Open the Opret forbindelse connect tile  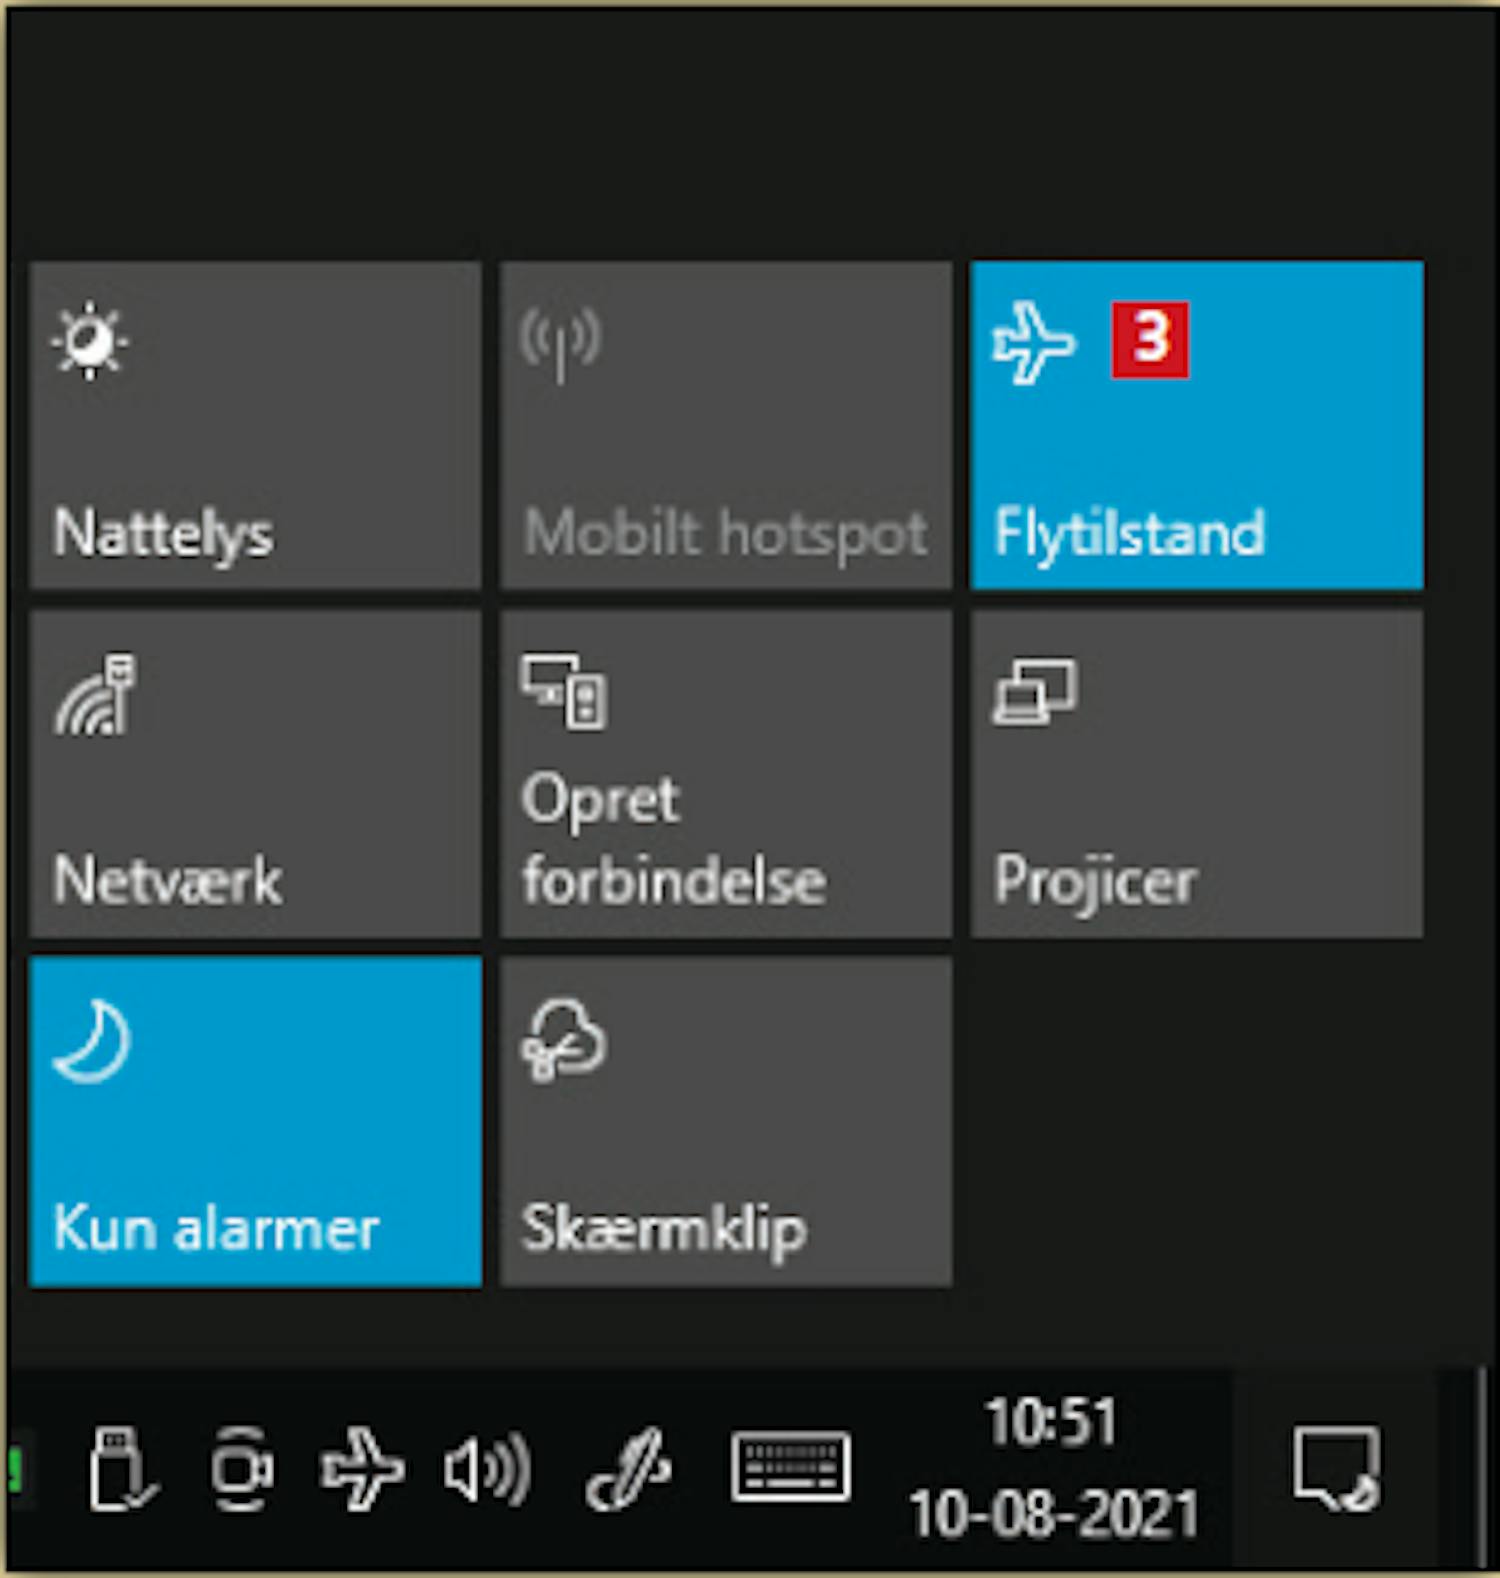pos(726,774)
